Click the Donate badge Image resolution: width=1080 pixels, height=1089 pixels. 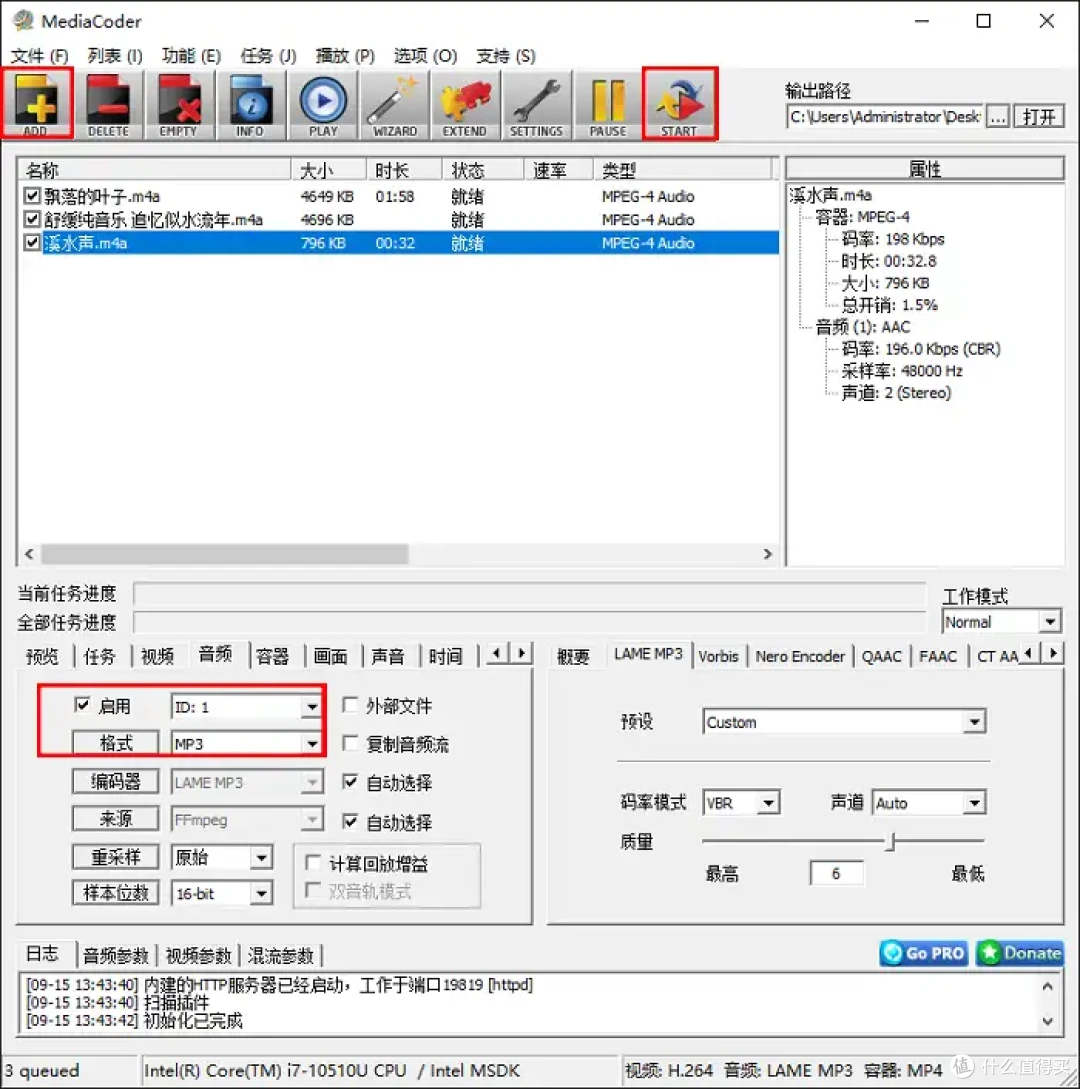(x=1020, y=953)
